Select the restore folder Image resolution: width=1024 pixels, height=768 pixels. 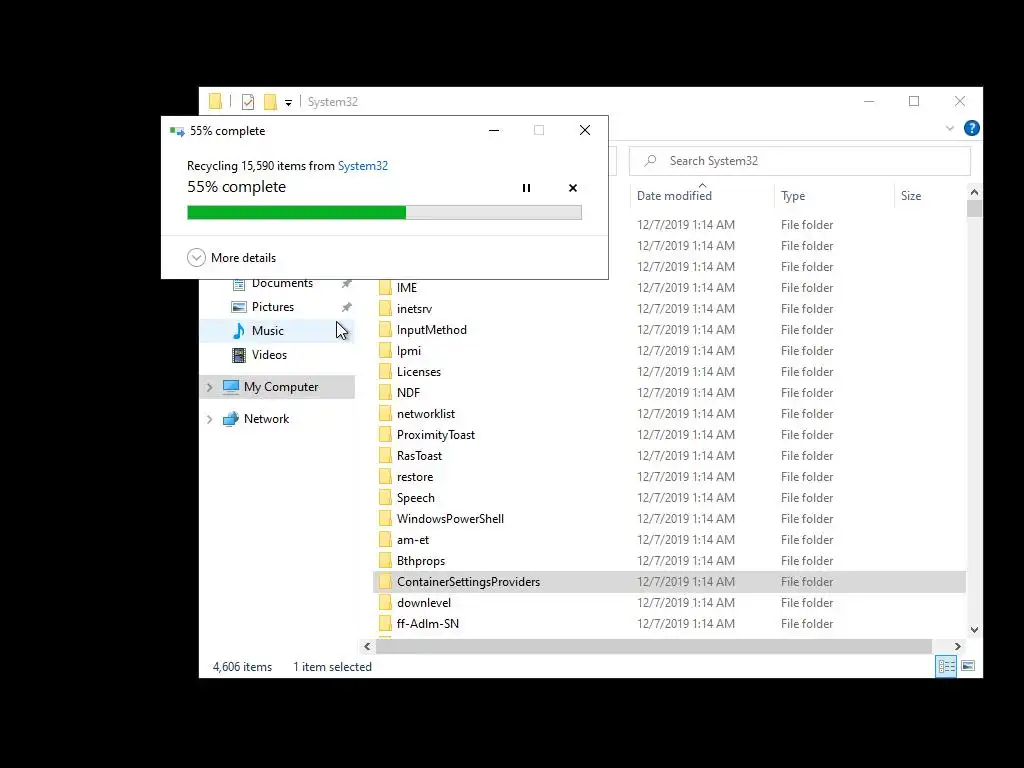coord(415,477)
